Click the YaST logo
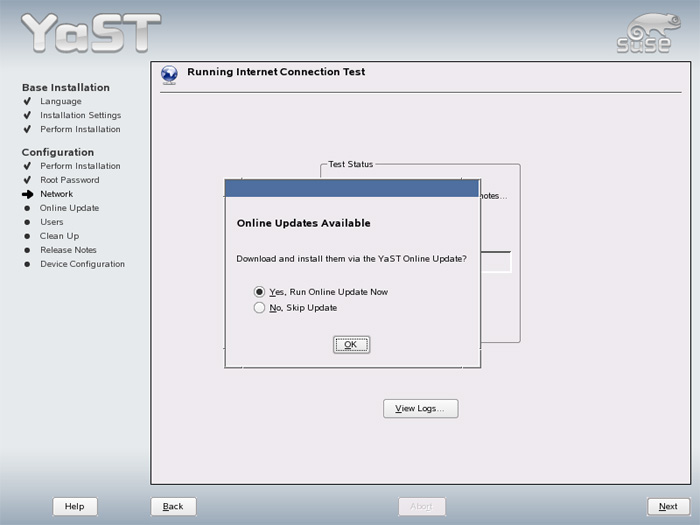Image resolution: width=700 pixels, height=525 pixels. 91,33
